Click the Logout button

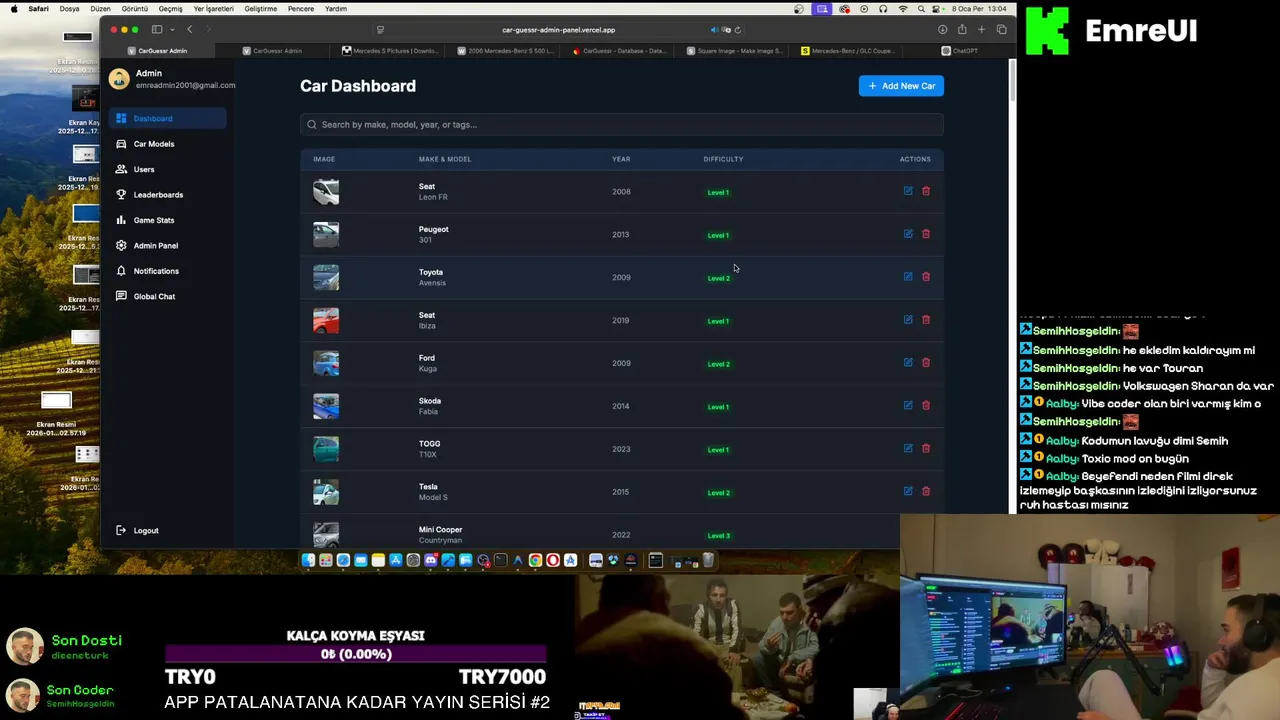coord(138,530)
